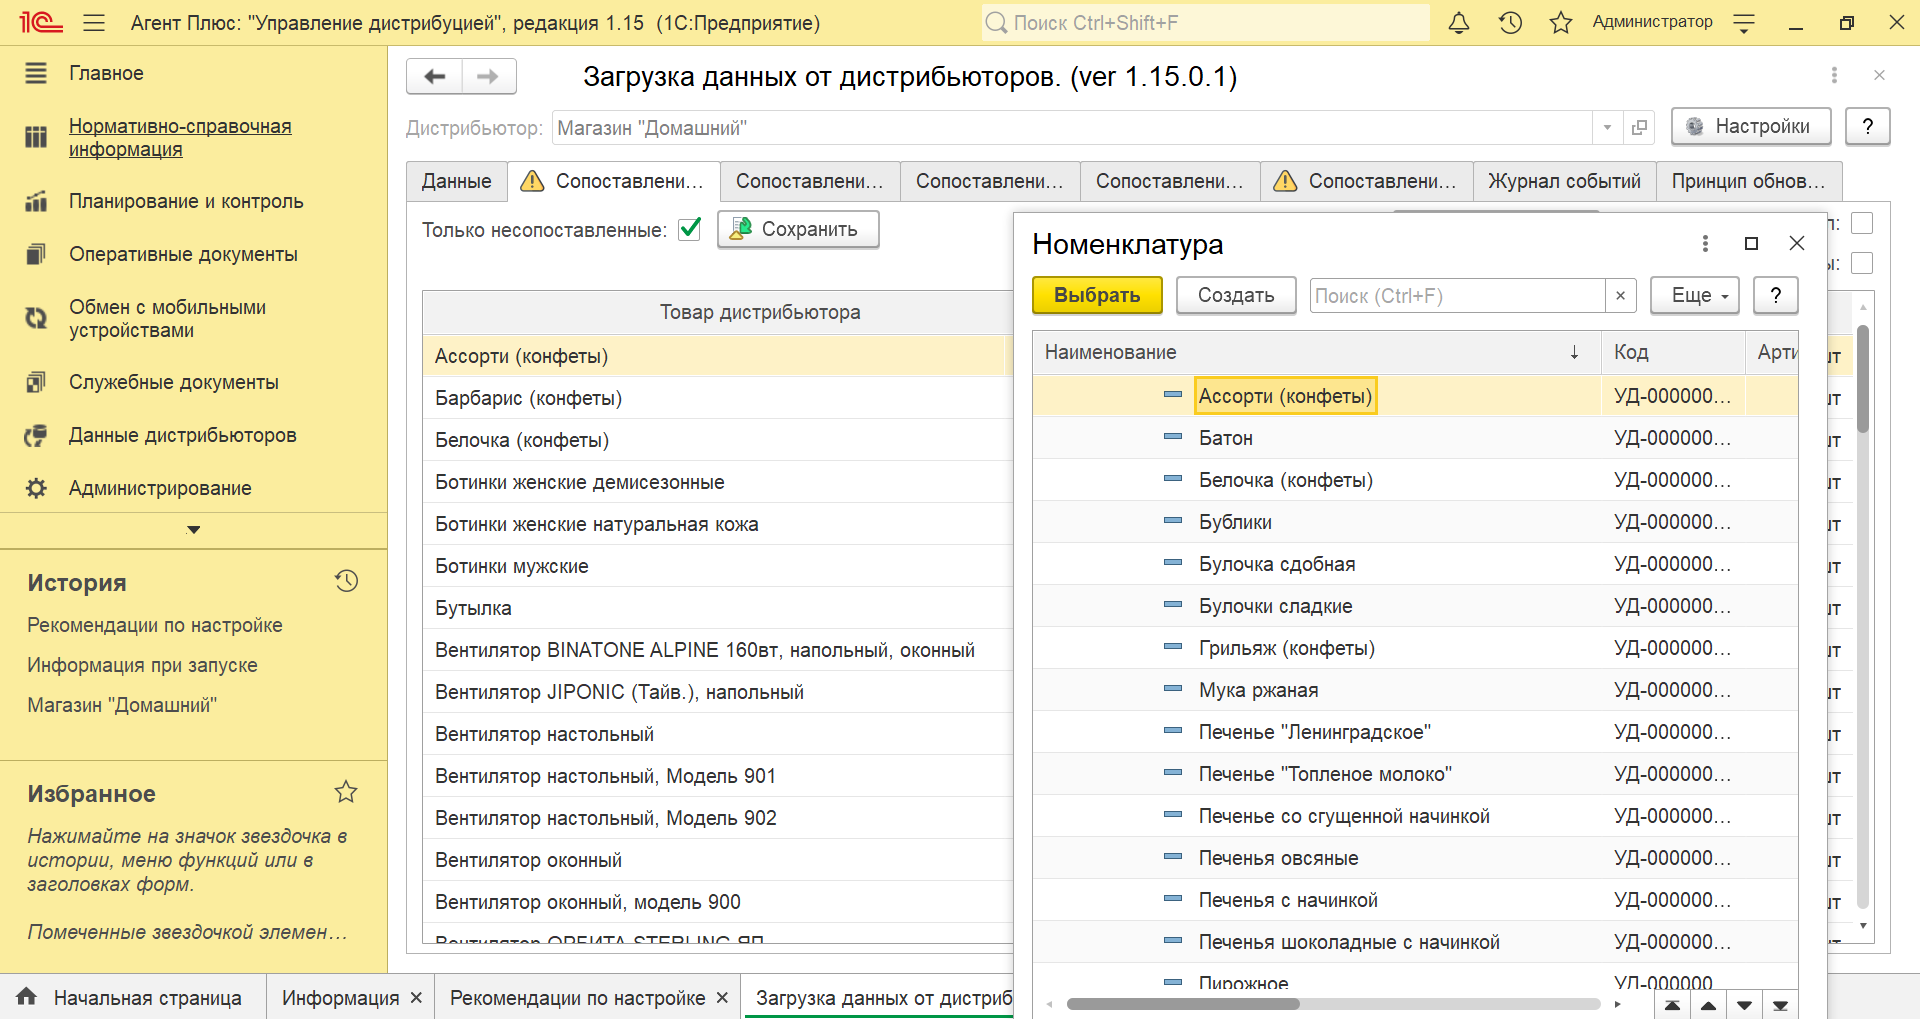
Task: Open the form's more options dots
Action: [1834, 75]
